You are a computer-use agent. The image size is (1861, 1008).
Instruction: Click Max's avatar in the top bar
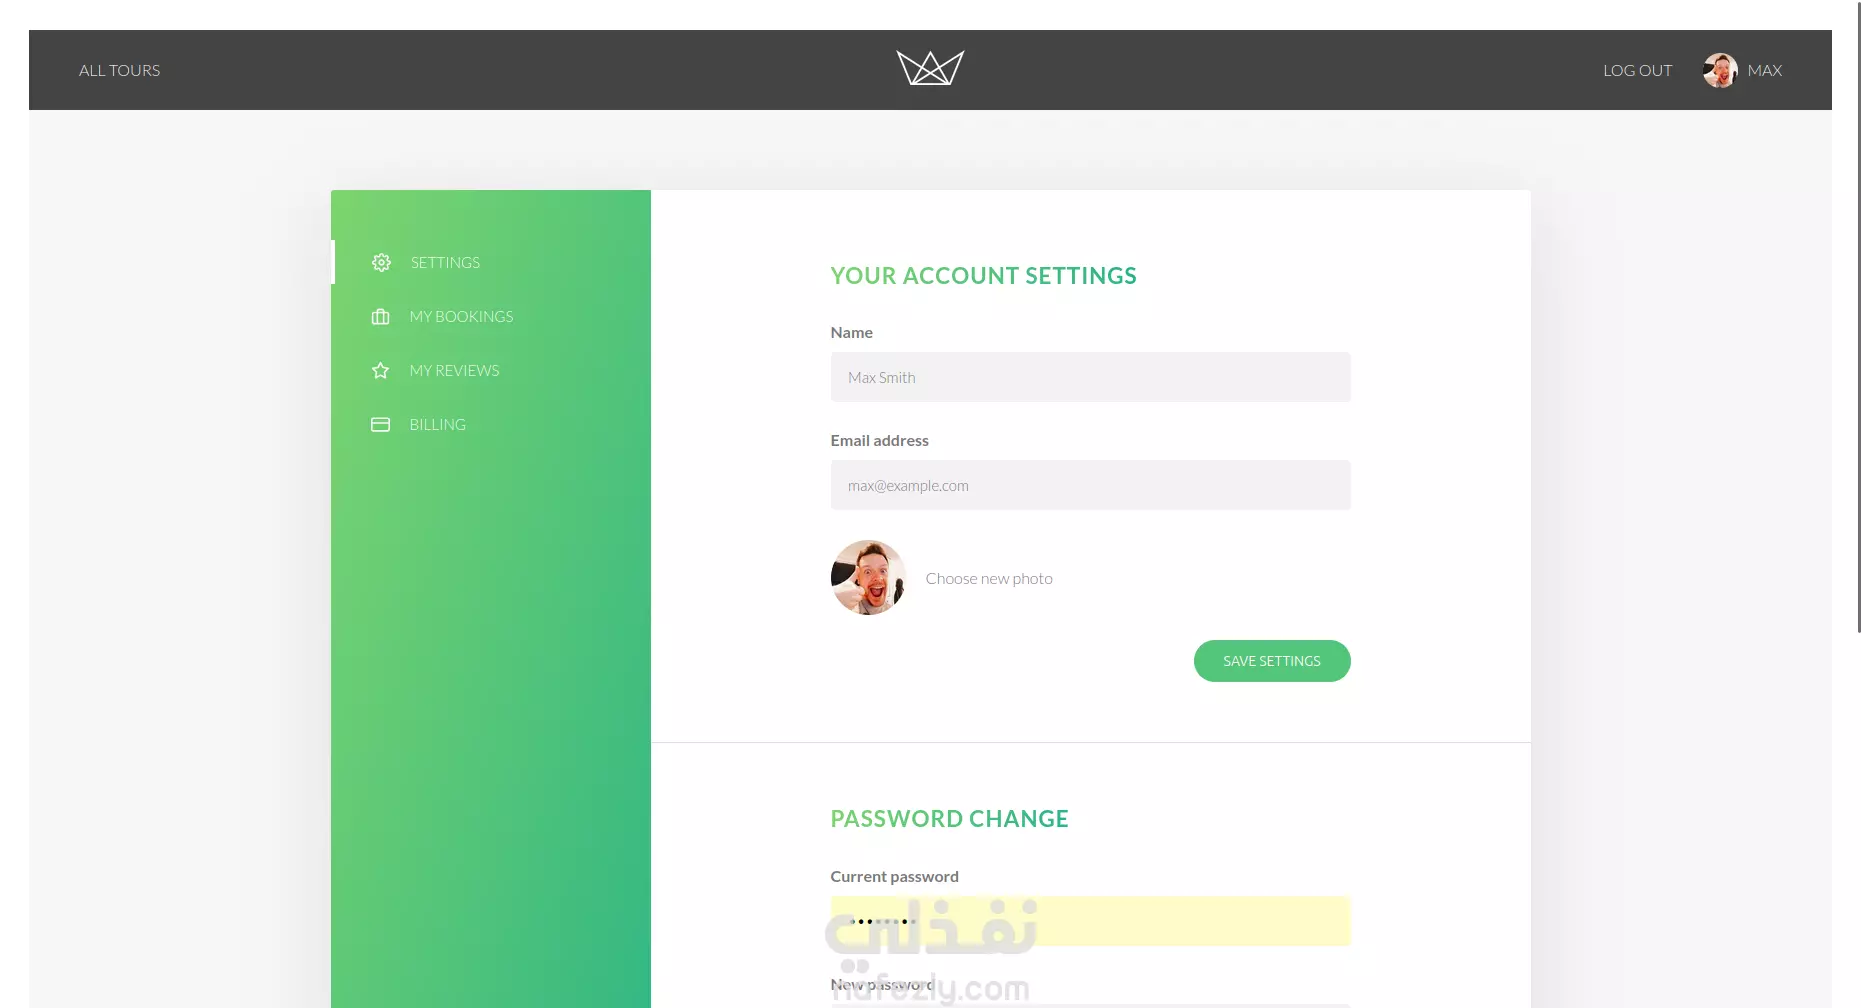pos(1720,70)
